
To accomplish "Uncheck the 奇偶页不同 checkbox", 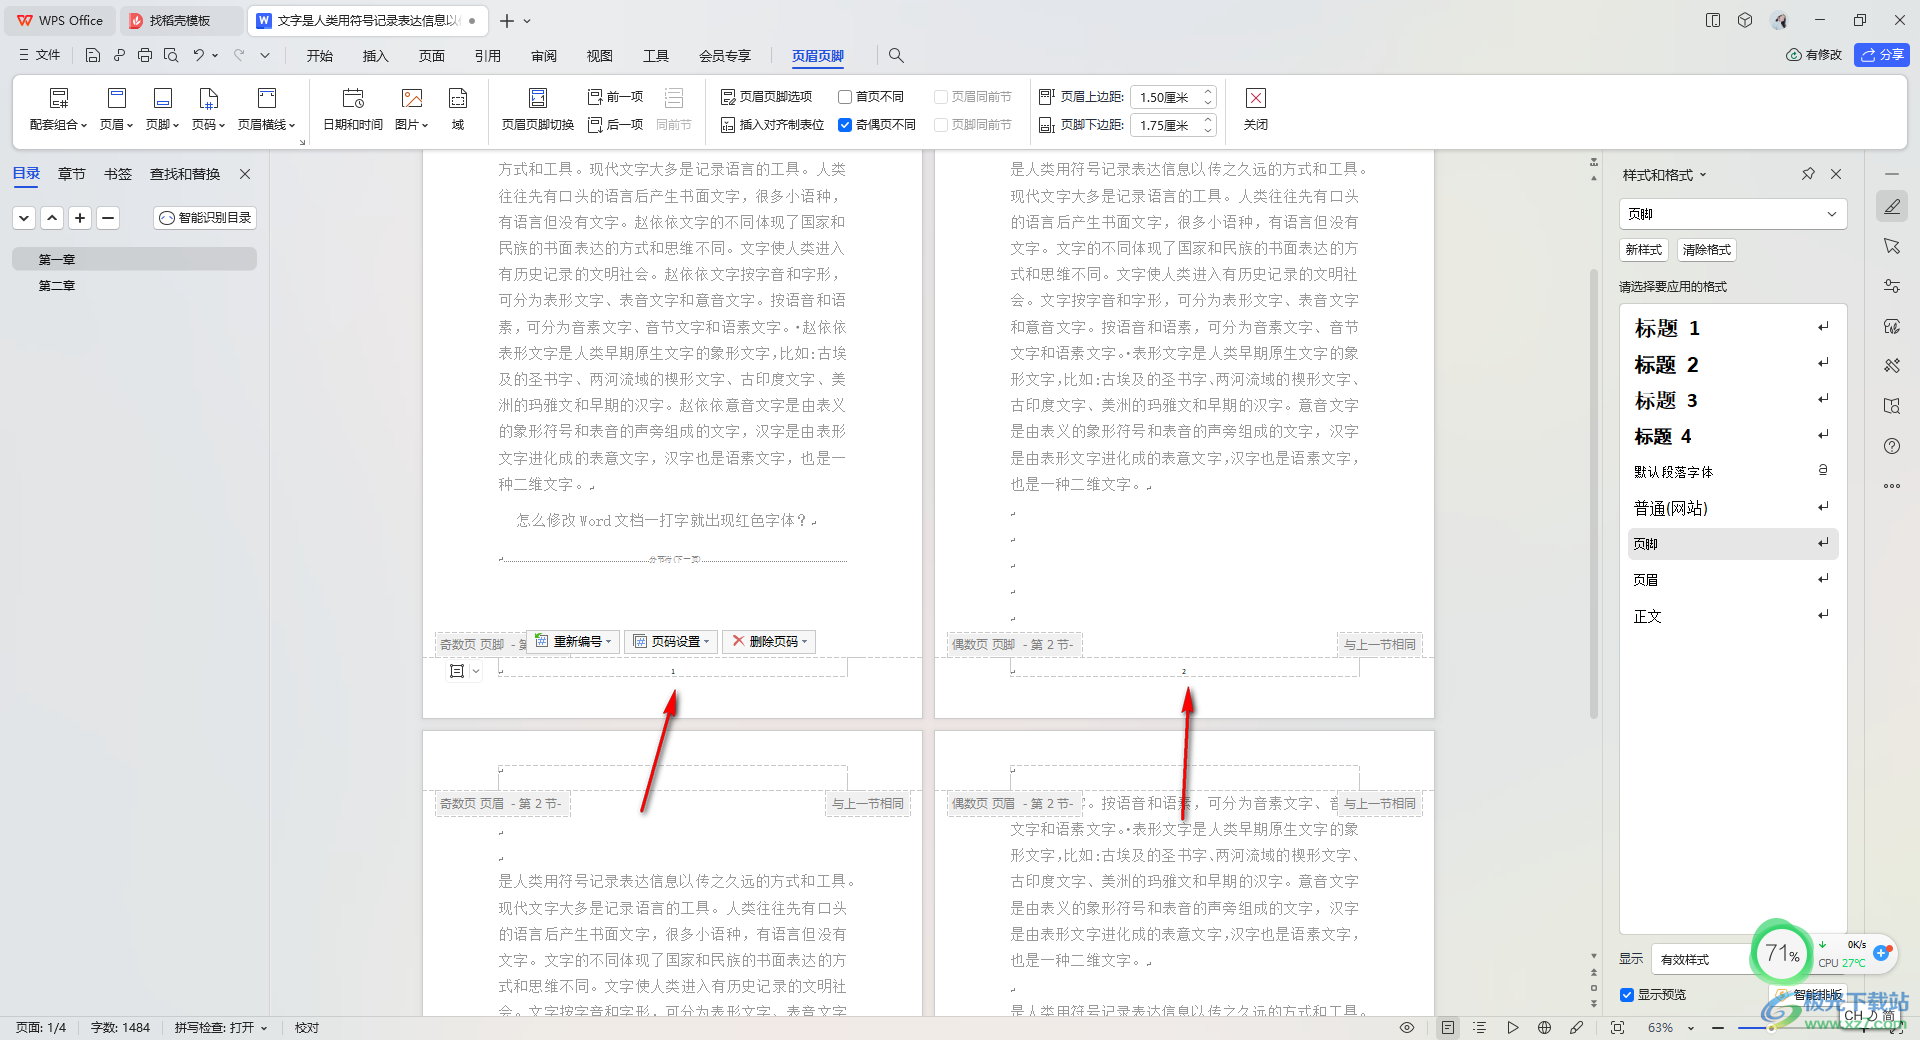I will pyautogui.click(x=845, y=125).
